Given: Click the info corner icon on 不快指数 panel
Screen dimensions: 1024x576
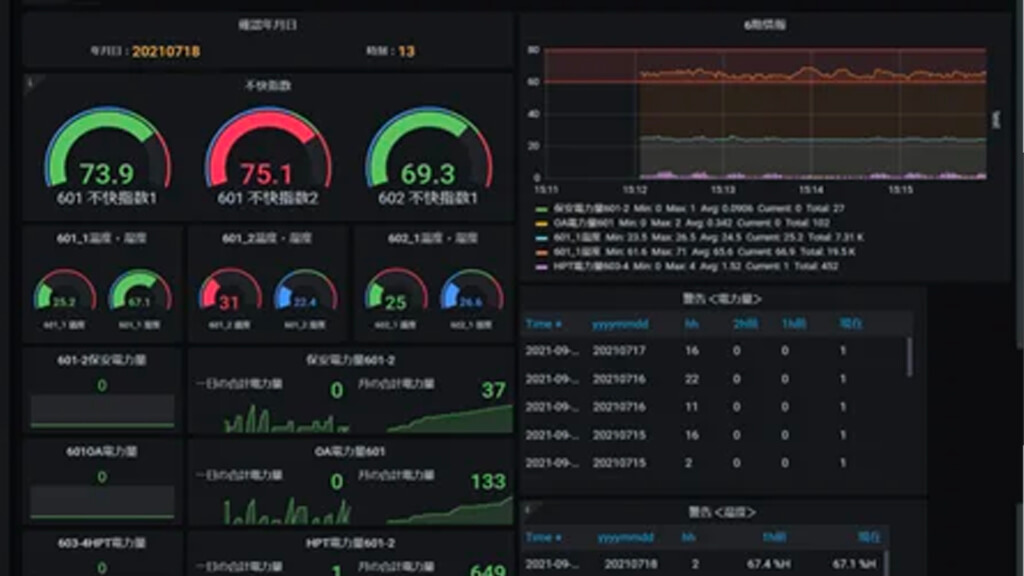Looking at the screenshot, I should tap(29, 83).
